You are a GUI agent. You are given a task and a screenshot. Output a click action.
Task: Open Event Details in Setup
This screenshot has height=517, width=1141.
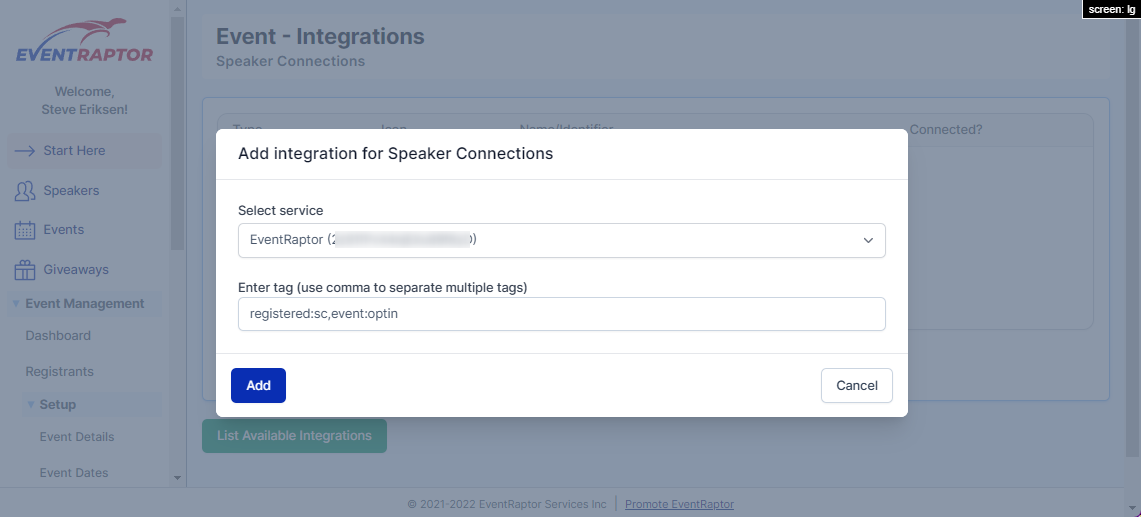(77, 437)
